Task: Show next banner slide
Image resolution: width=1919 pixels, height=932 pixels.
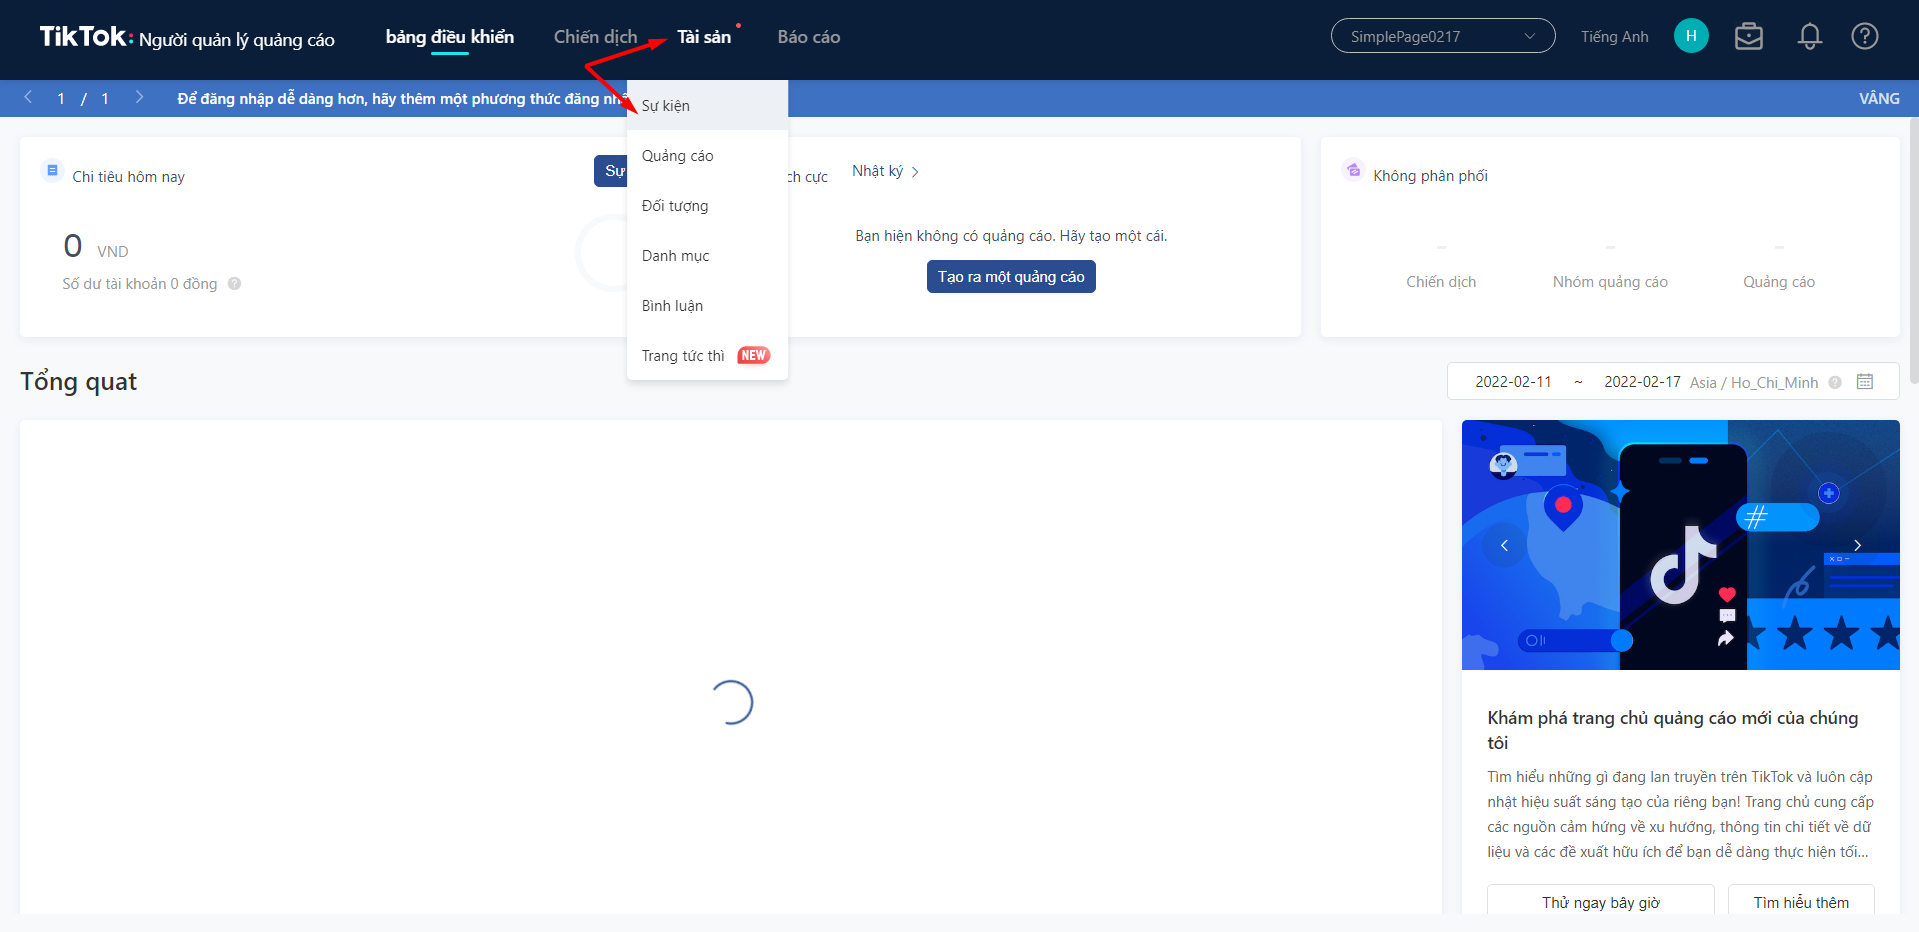Action: (1857, 545)
